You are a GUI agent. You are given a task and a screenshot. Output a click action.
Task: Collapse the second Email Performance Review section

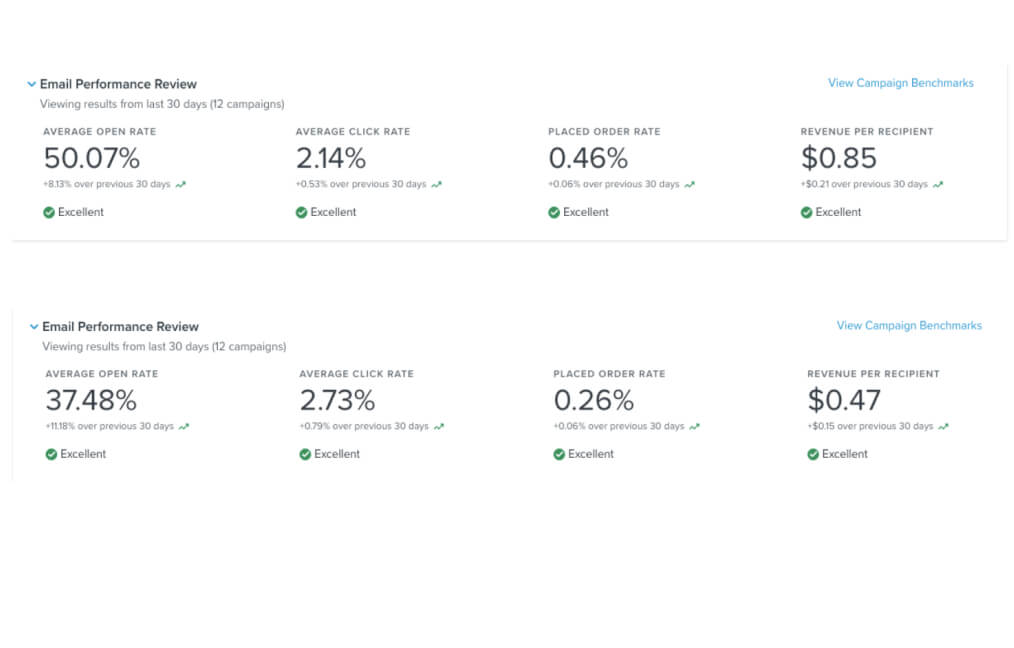[31, 326]
